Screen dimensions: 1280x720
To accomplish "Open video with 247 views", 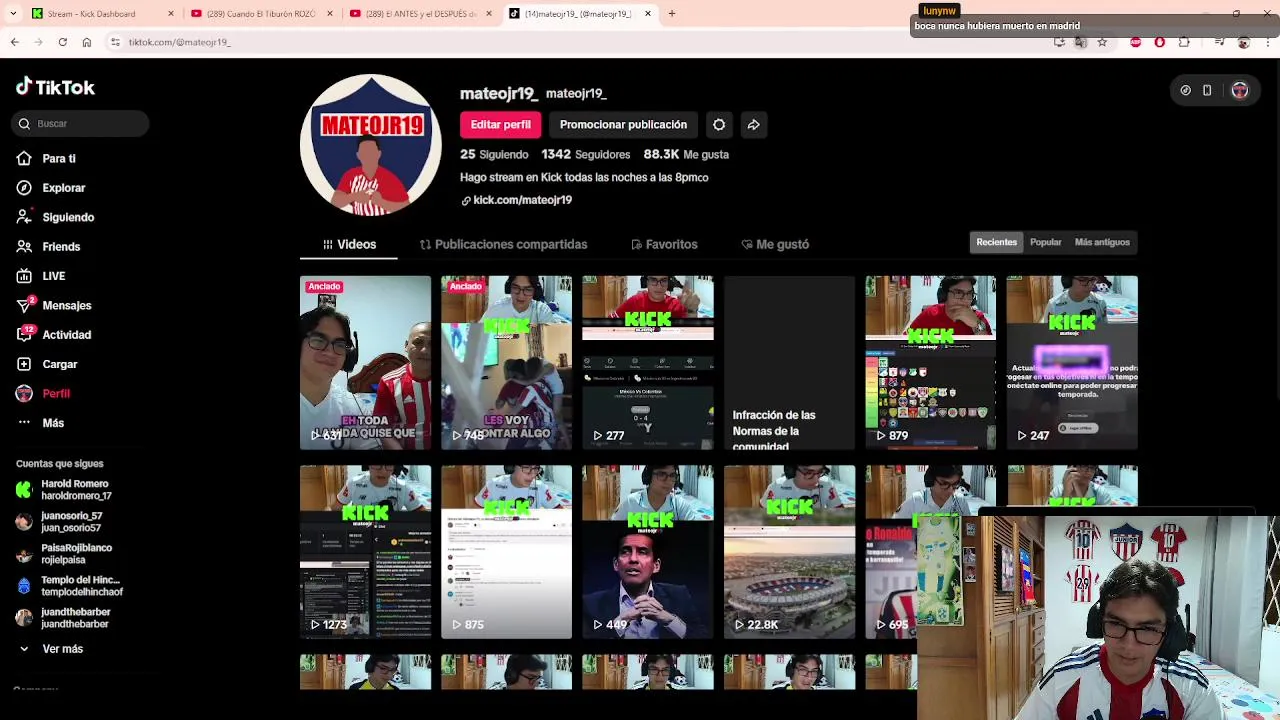I will (1072, 362).
